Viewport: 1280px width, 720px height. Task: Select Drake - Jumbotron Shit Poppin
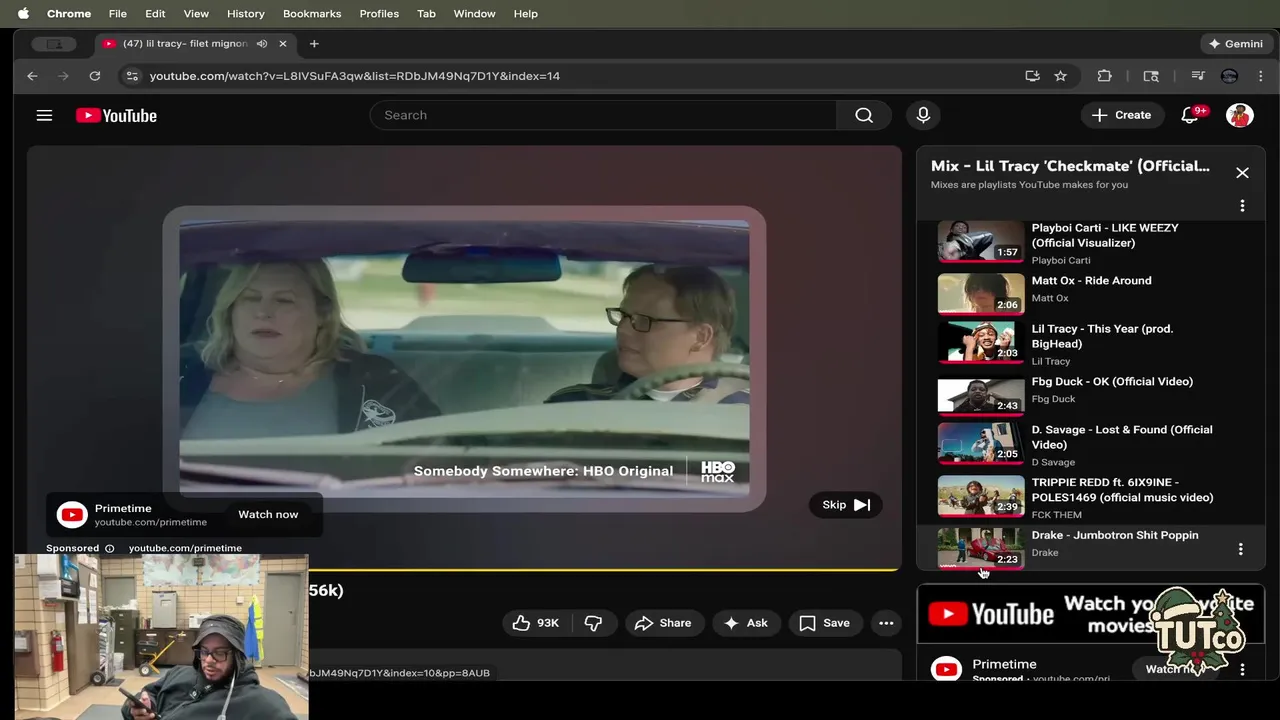coord(1115,535)
